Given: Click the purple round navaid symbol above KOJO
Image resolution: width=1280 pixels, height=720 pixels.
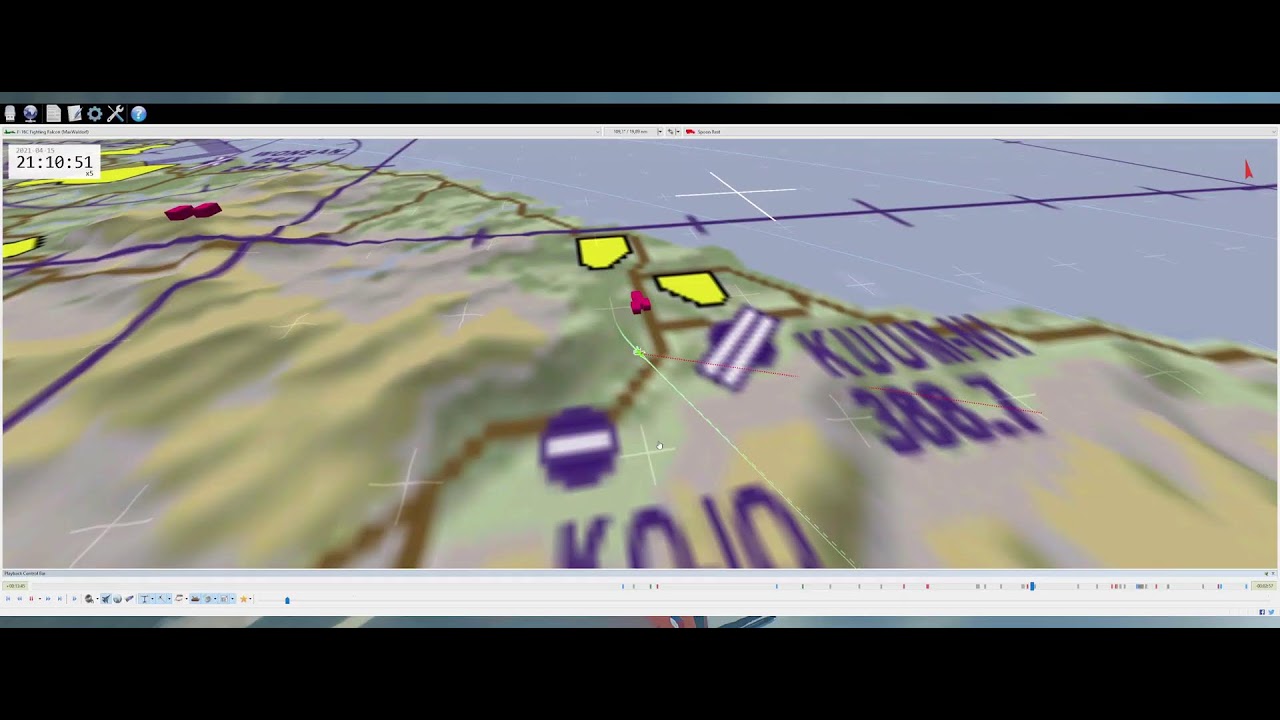Looking at the screenshot, I should coord(579,446).
